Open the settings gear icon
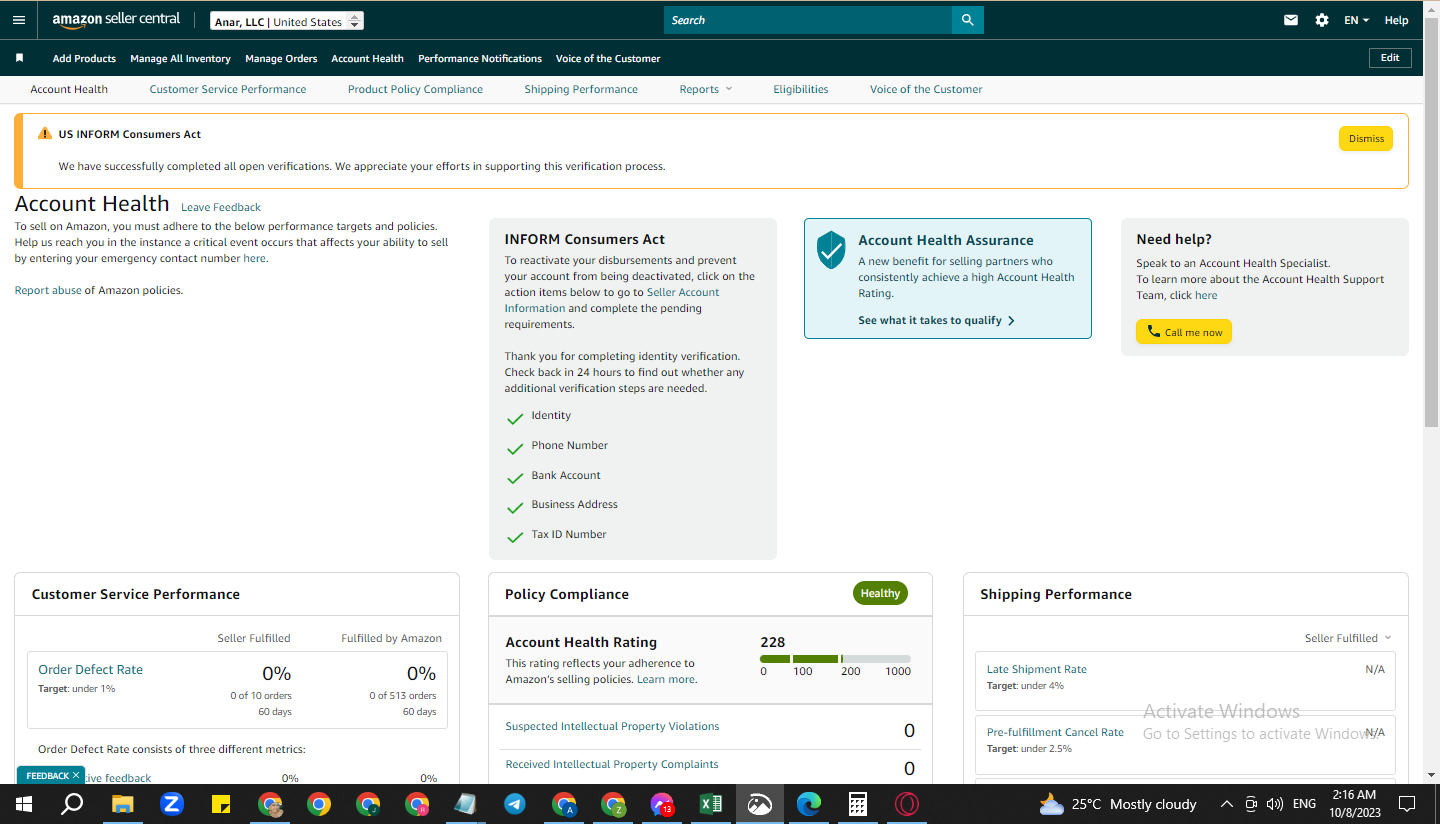The width and height of the screenshot is (1440, 824). (x=1322, y=20)
